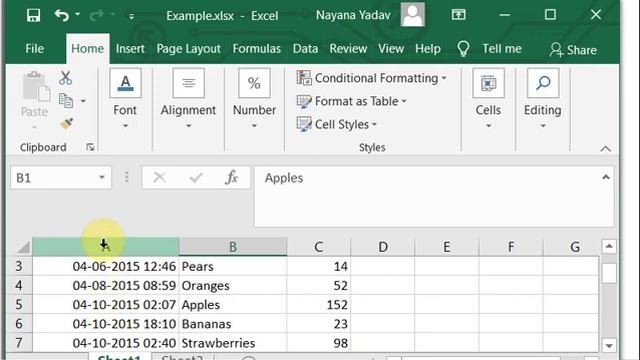Expand the Name Box dropdown arrow
Viewport: 640px width, 360px height.
pos(102,178)
